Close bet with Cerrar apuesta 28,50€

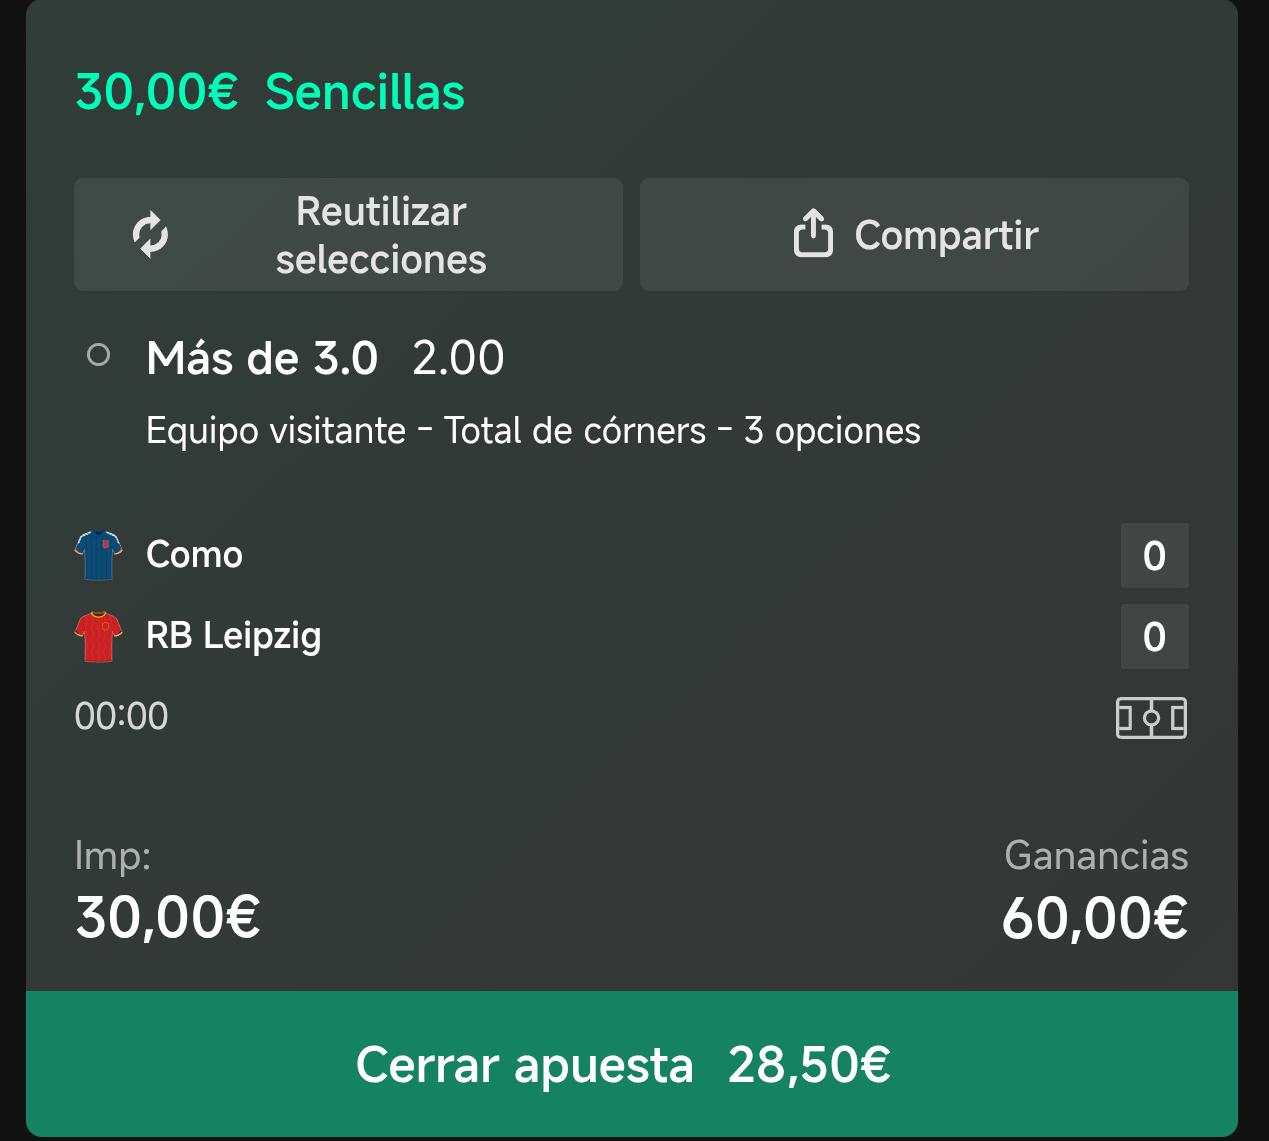632,1064
